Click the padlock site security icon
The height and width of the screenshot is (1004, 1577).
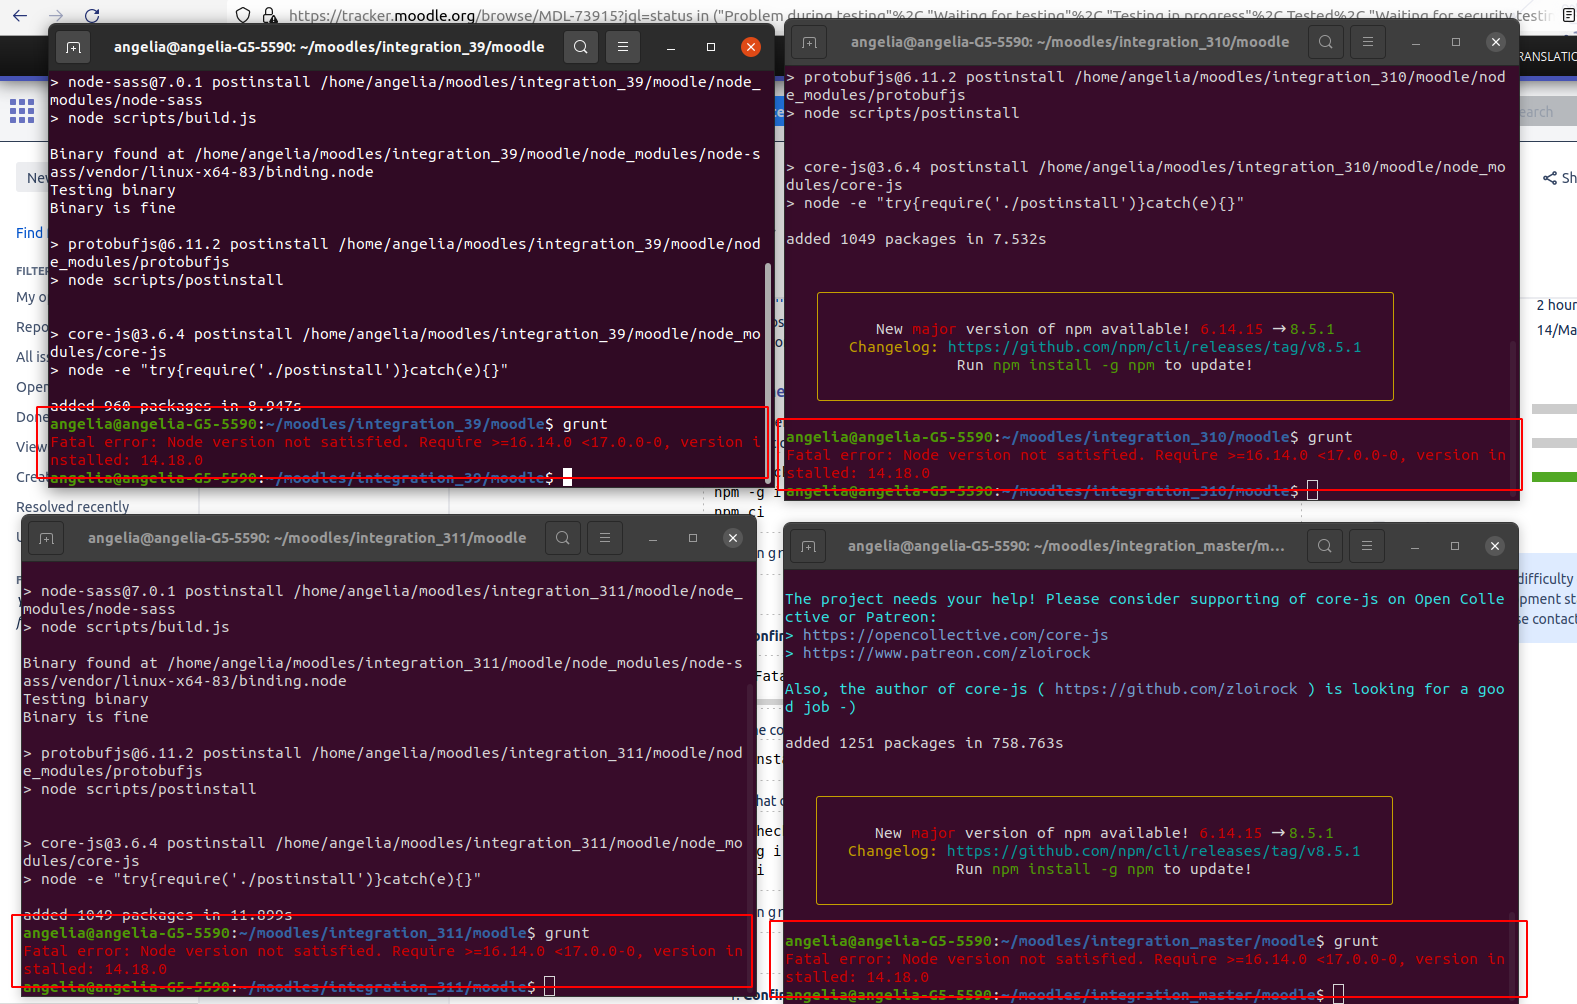coord(270,15)
